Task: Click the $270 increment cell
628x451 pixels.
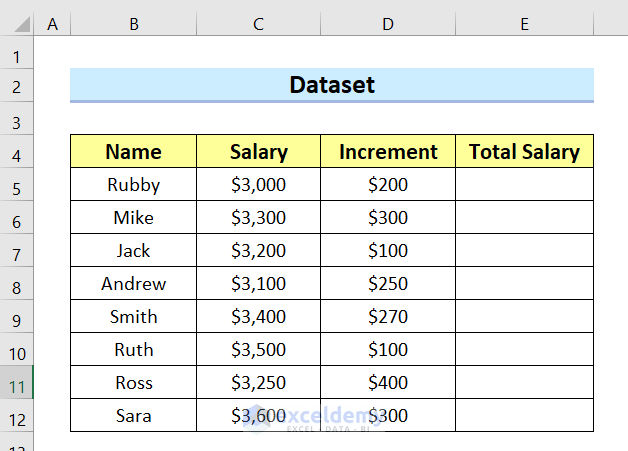Action: [388, 317]
